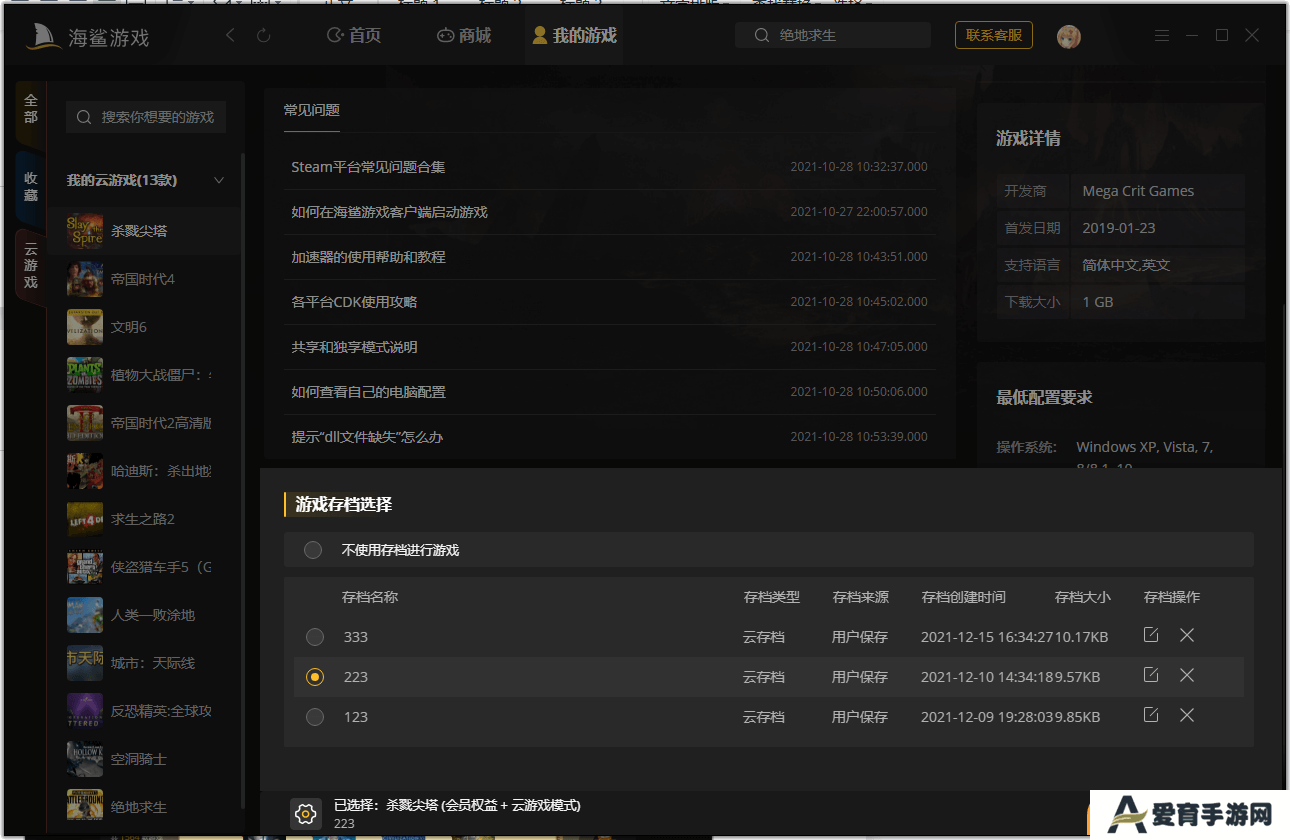Click the 存档大小 column header
The width and height of the screenshot is (1290, 840).
1082,597
